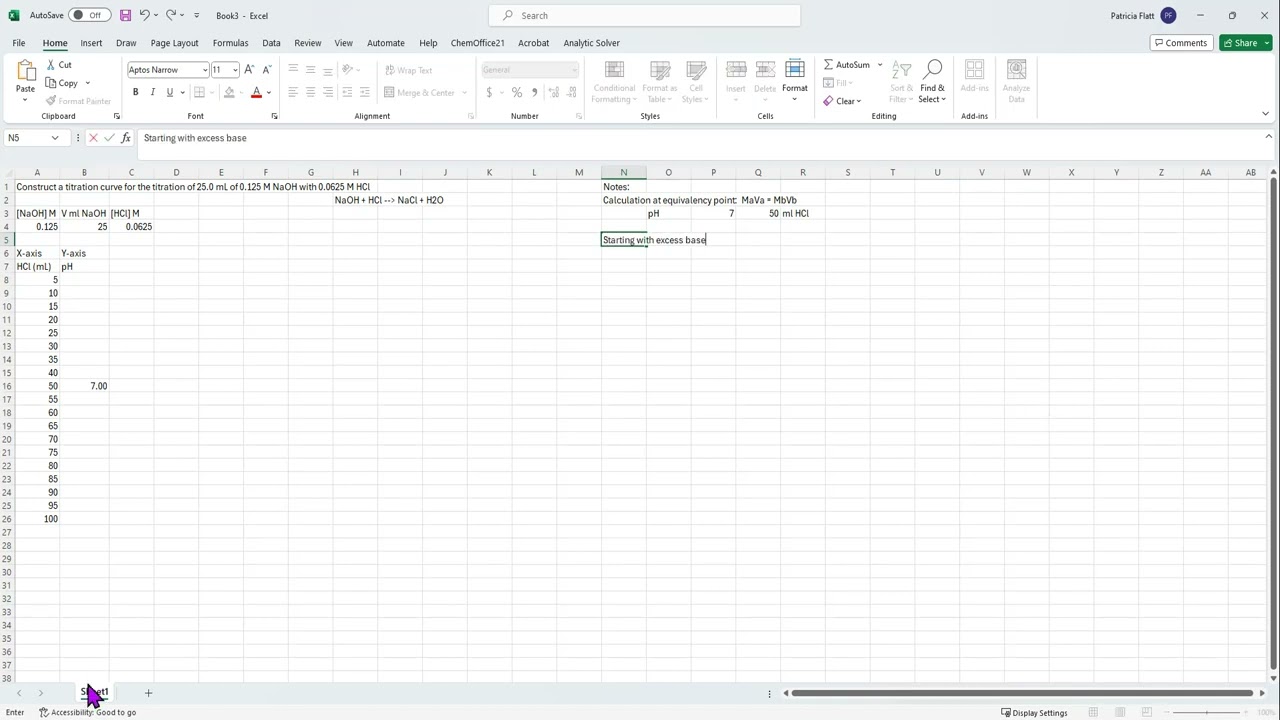Click the Redo arrow in title bar
Image resolution: width=1280 pixels, height=720 pixels.
click(171, 15)
